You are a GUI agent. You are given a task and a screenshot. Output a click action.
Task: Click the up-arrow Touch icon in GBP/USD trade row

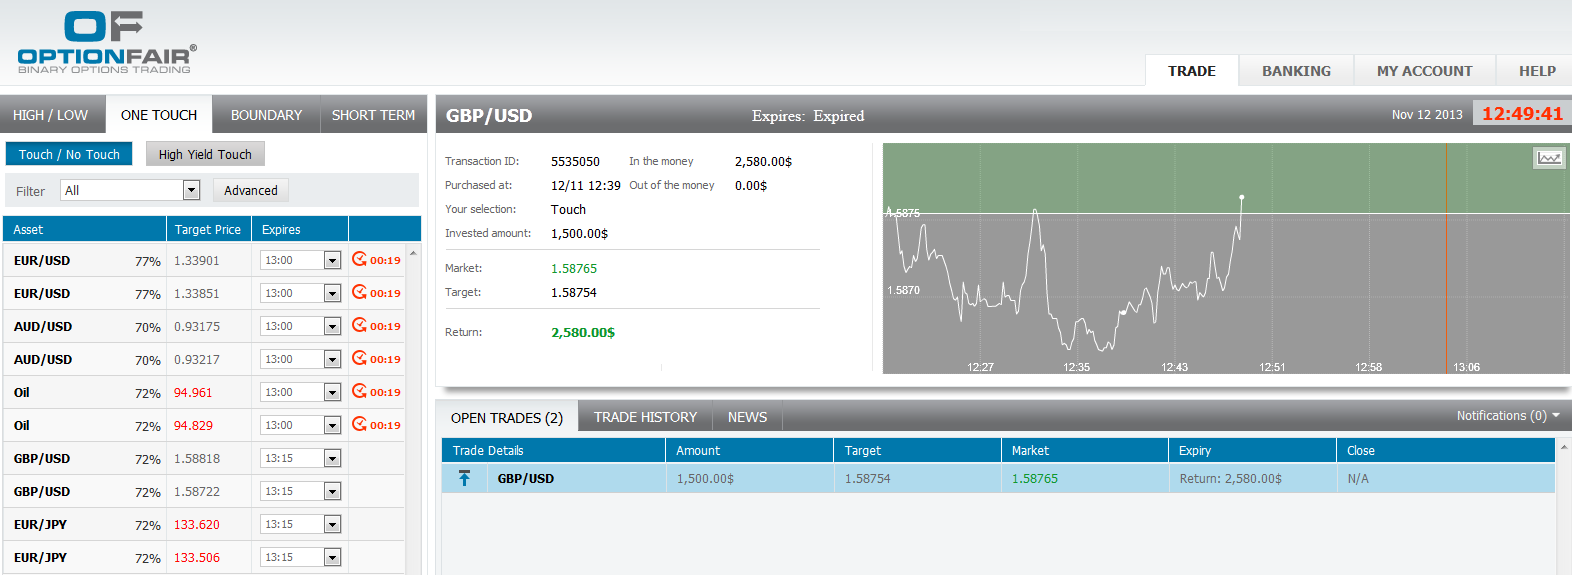click(464, 478)
